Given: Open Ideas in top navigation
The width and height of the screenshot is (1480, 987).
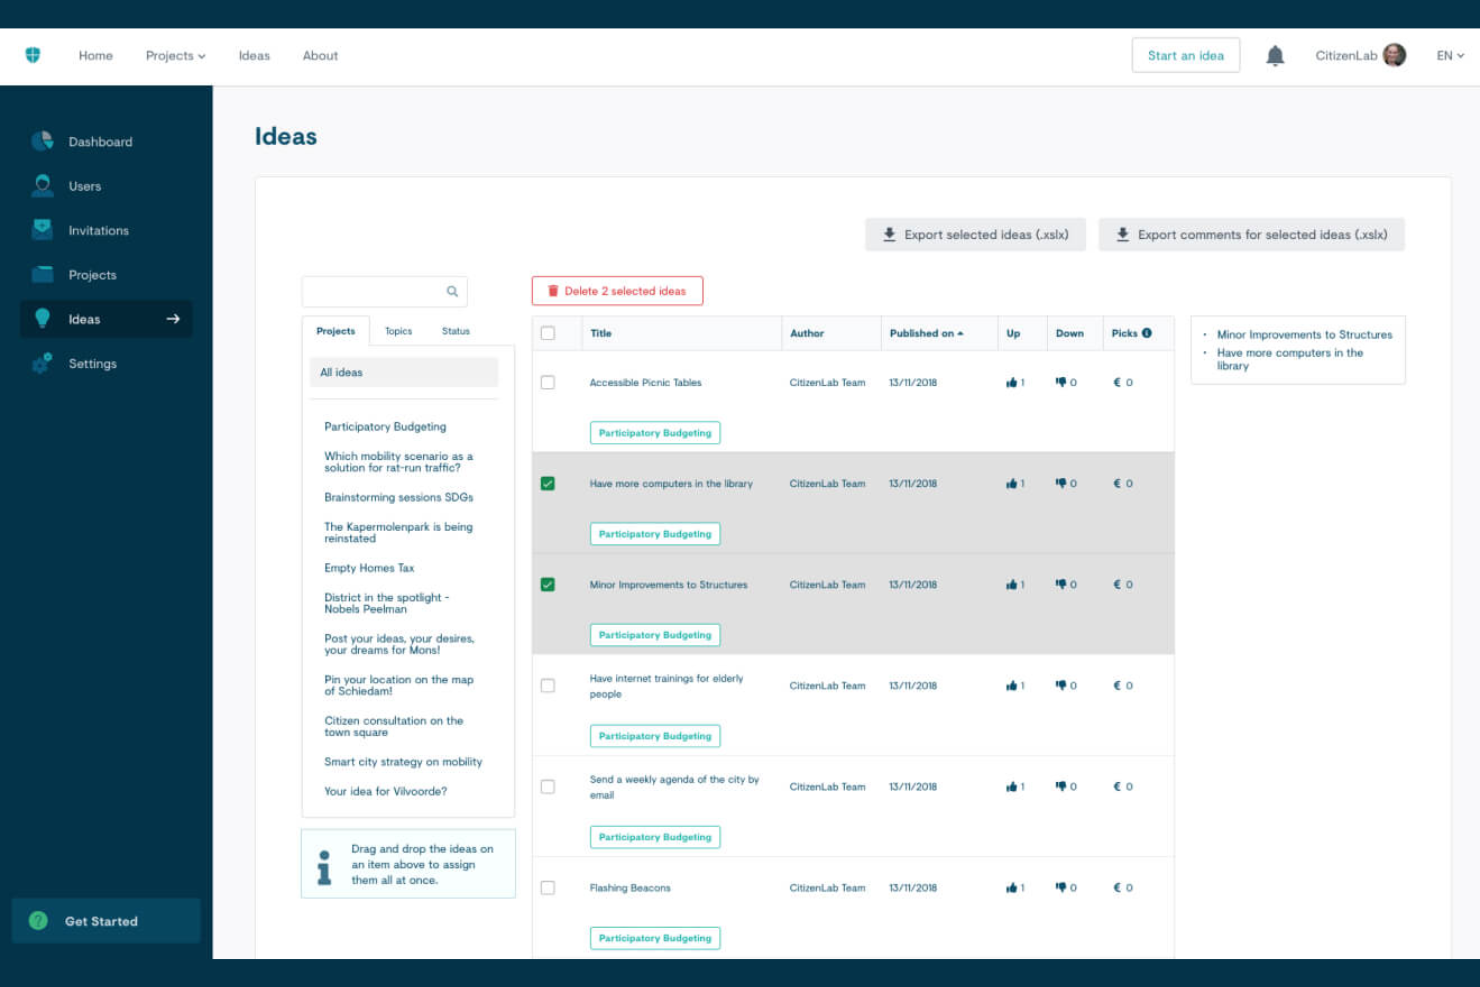Looking at the screenshot, I should coord(254,56).
